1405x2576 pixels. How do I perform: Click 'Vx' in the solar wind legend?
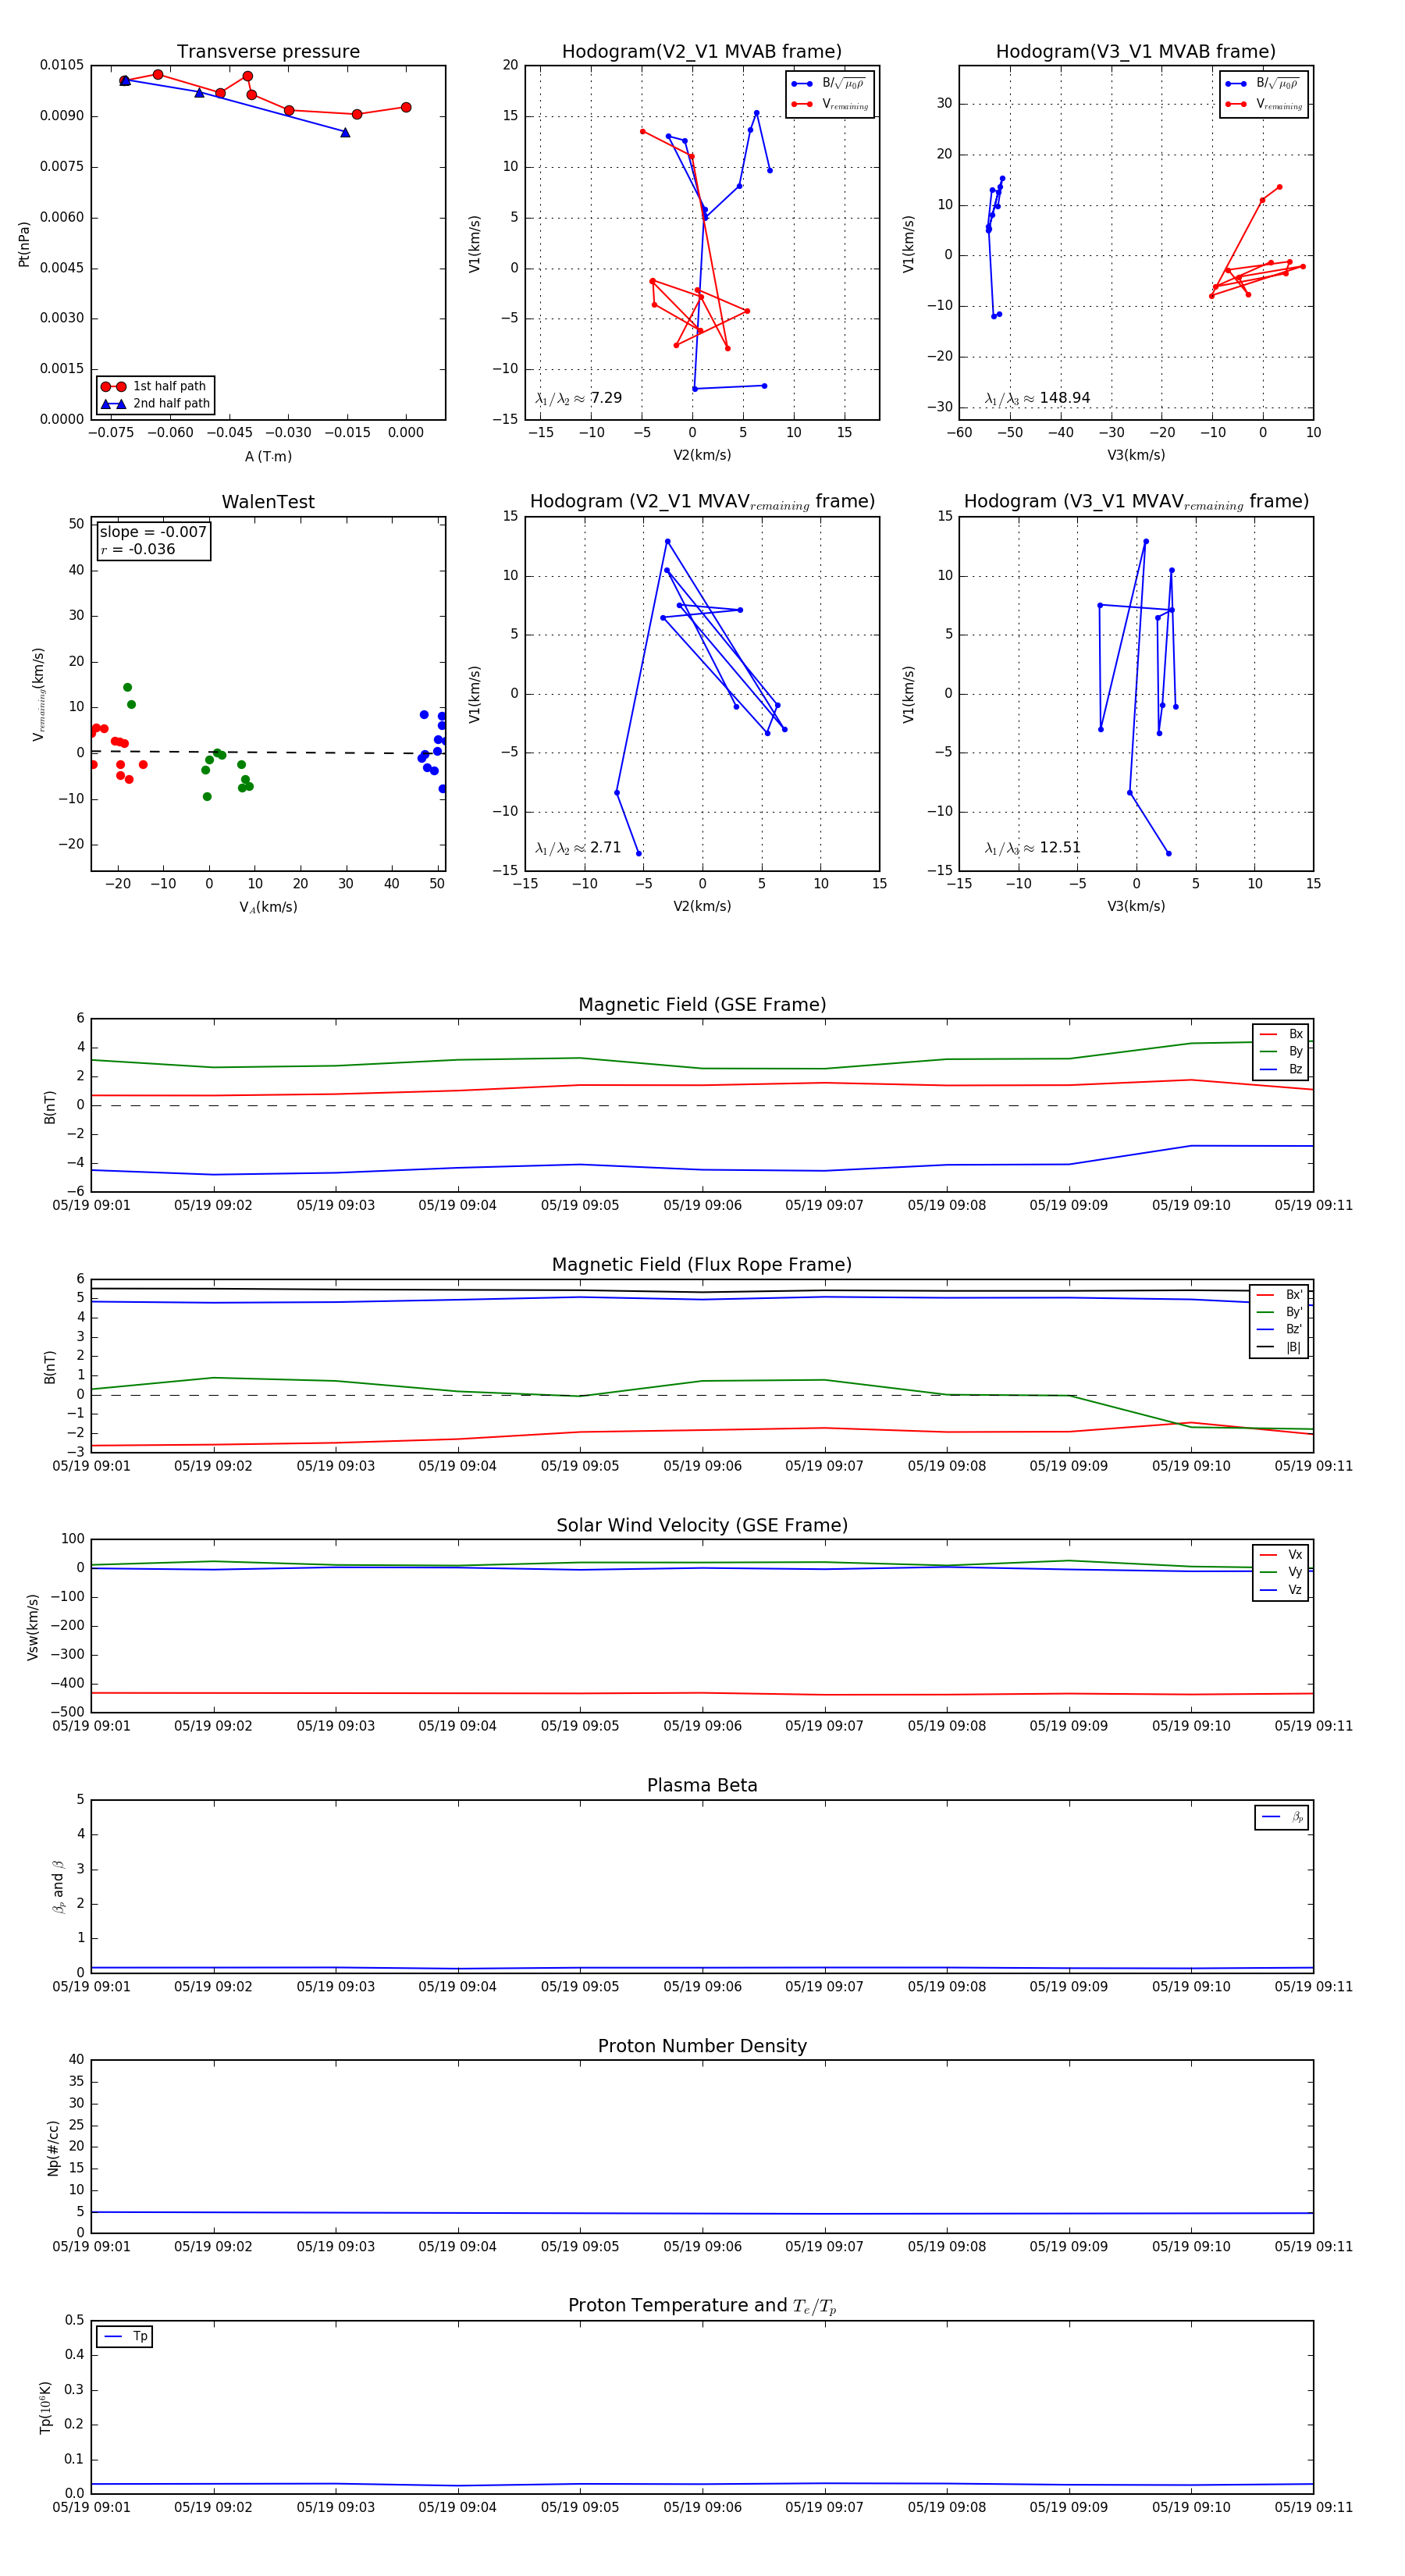click(x=1295, y=1555)
